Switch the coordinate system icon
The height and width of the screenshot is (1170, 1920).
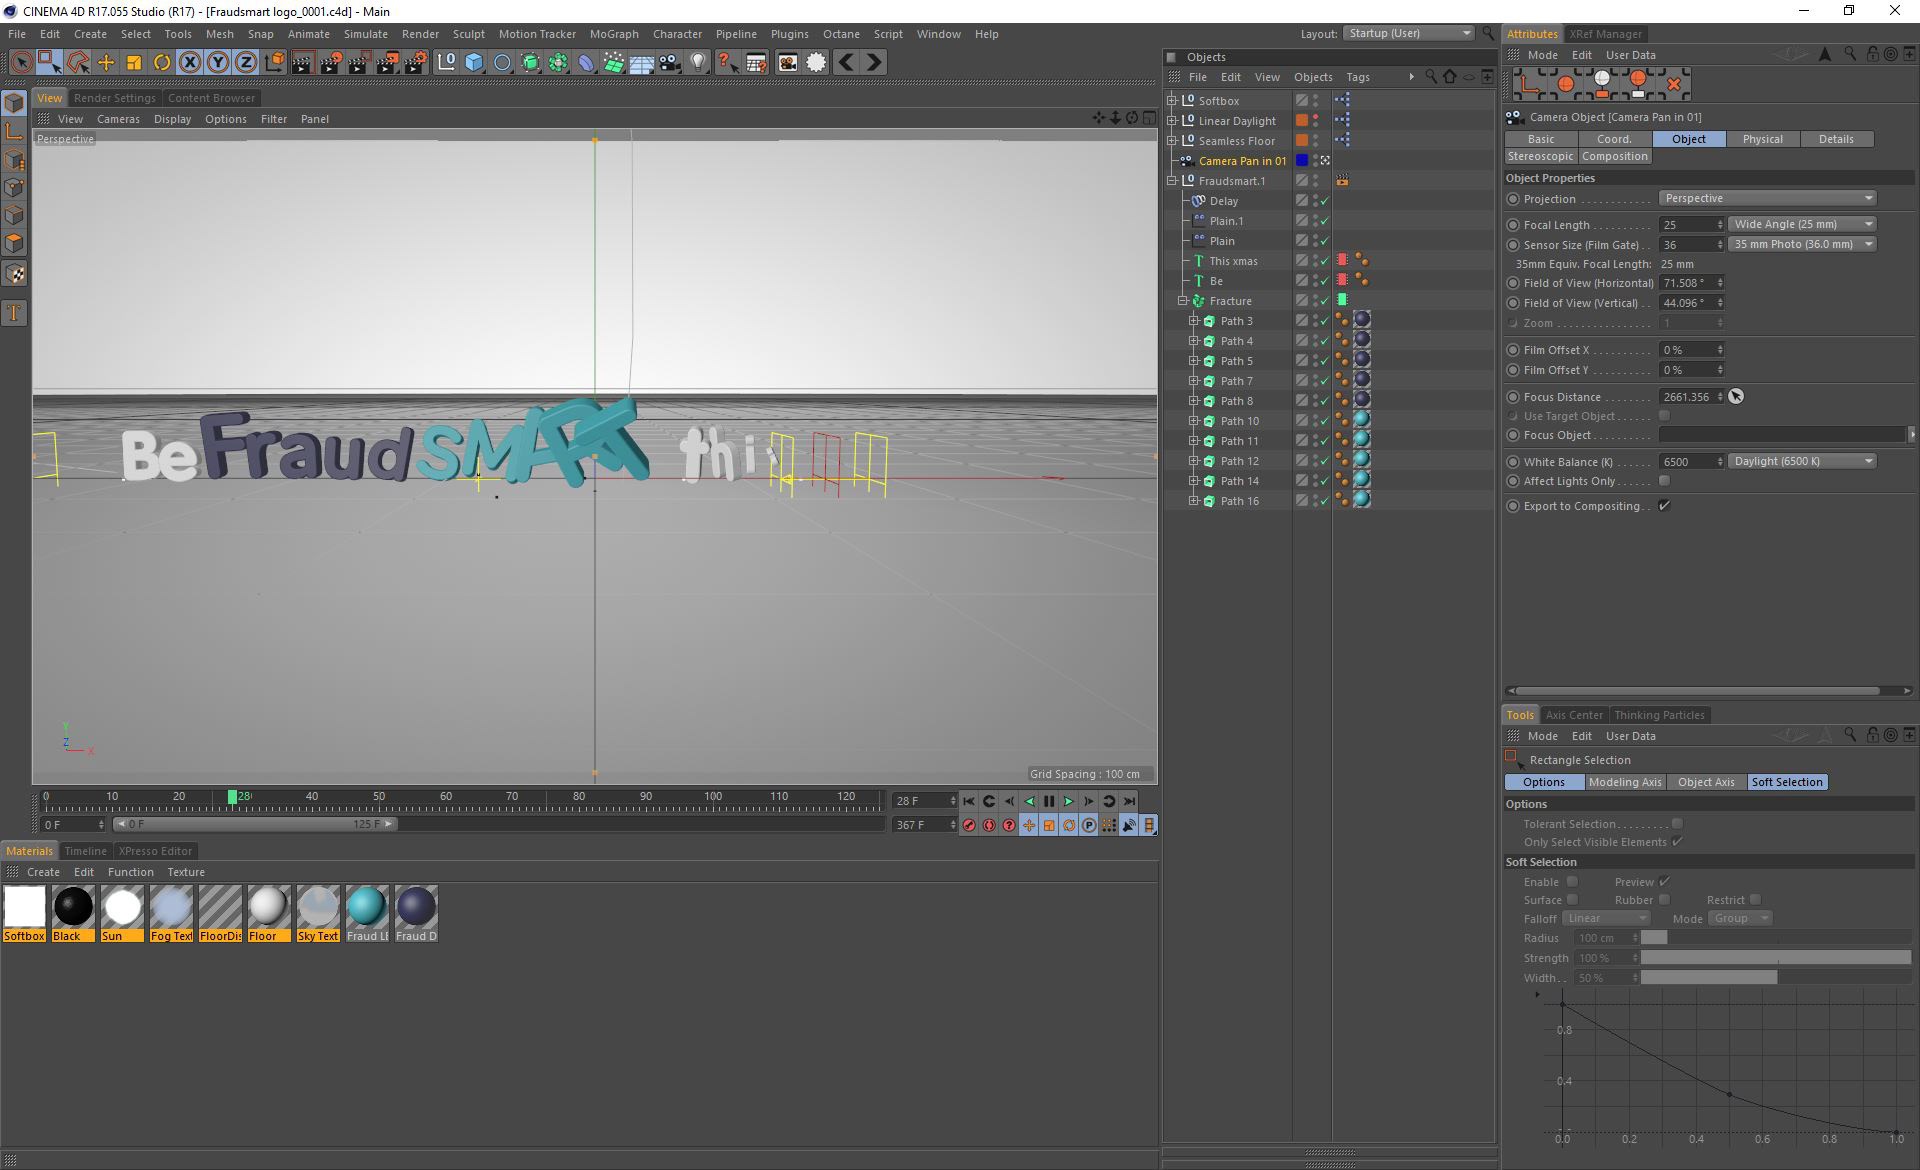[274, 62]
